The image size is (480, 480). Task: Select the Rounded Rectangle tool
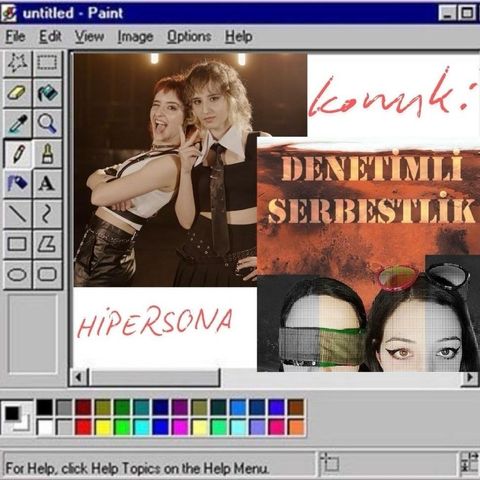click(47, 274)
